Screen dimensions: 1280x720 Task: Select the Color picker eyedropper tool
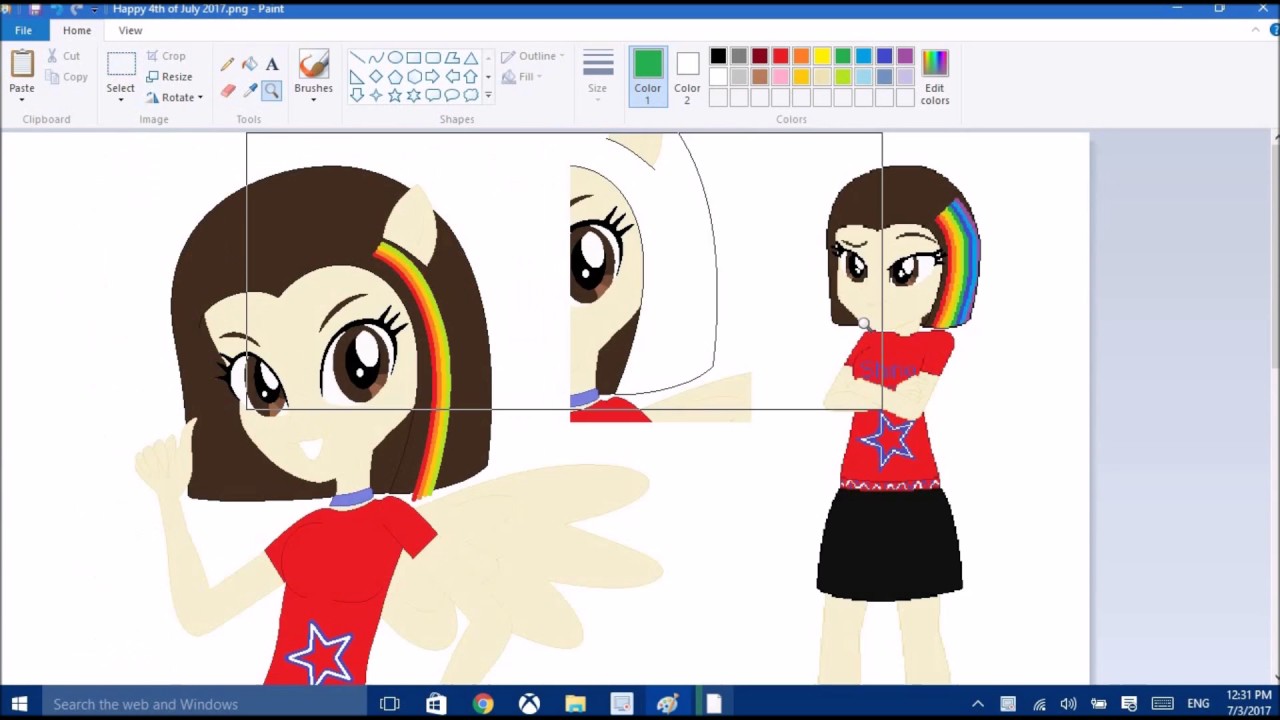click(x=250, y=91)
